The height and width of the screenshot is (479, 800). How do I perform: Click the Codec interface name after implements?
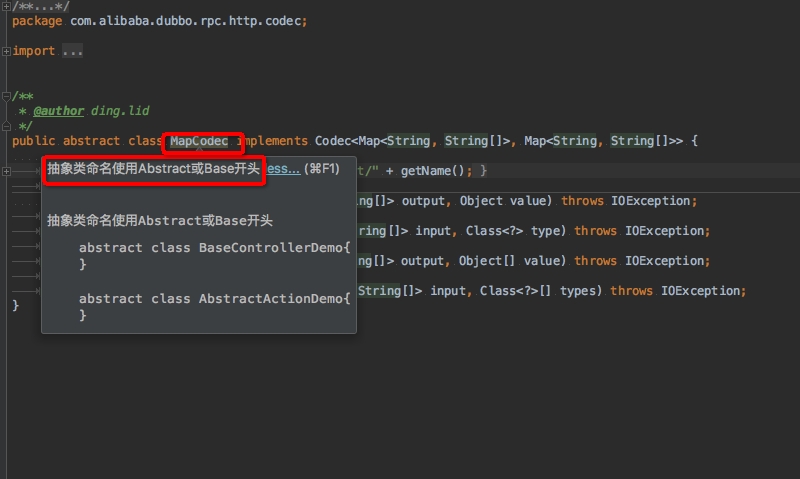pos(335,141)
